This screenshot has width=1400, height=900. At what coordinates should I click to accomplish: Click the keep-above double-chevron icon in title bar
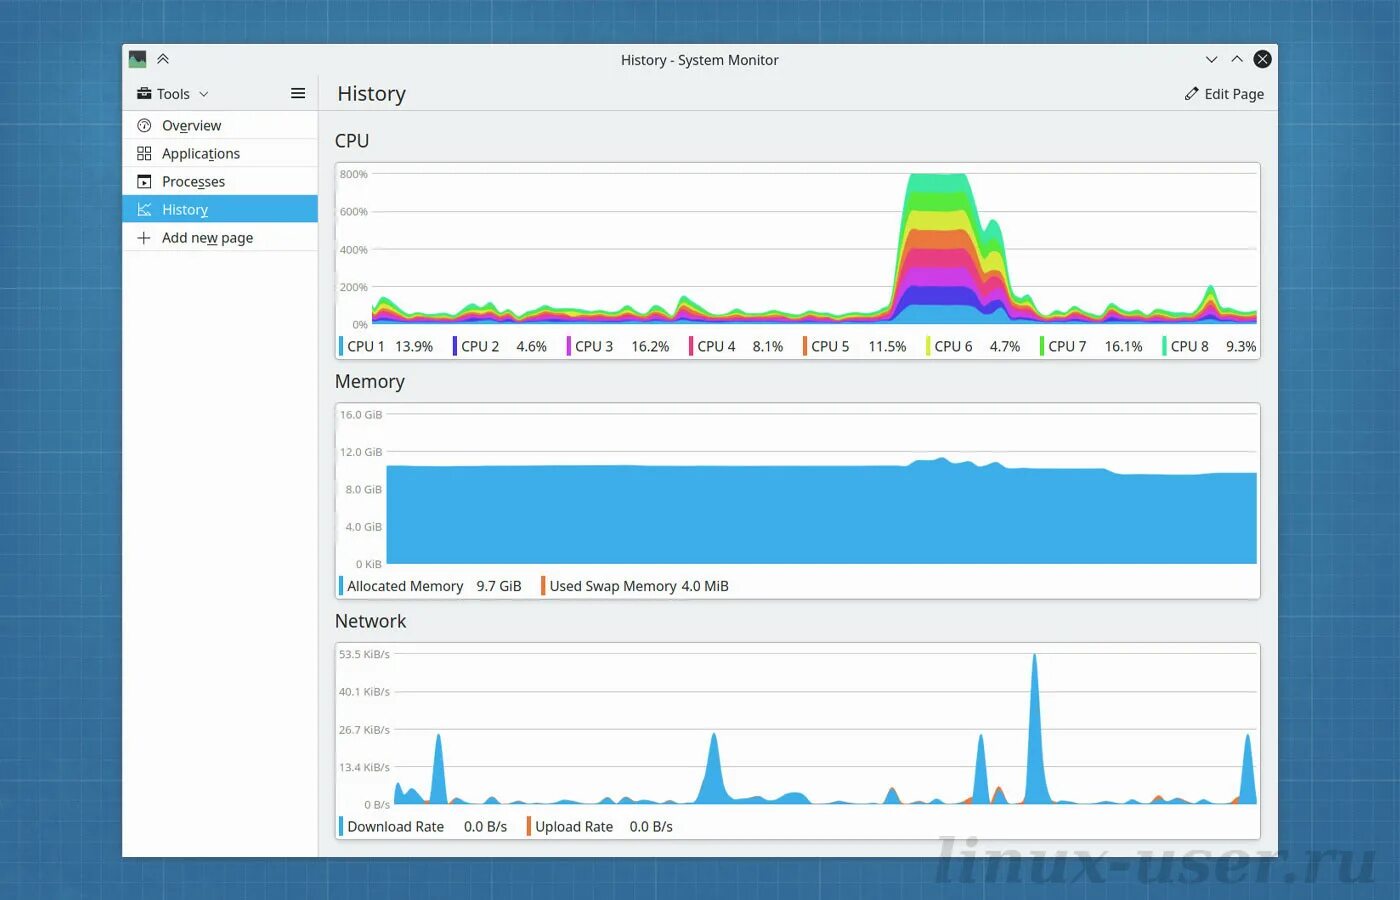[x=163, y=59]
